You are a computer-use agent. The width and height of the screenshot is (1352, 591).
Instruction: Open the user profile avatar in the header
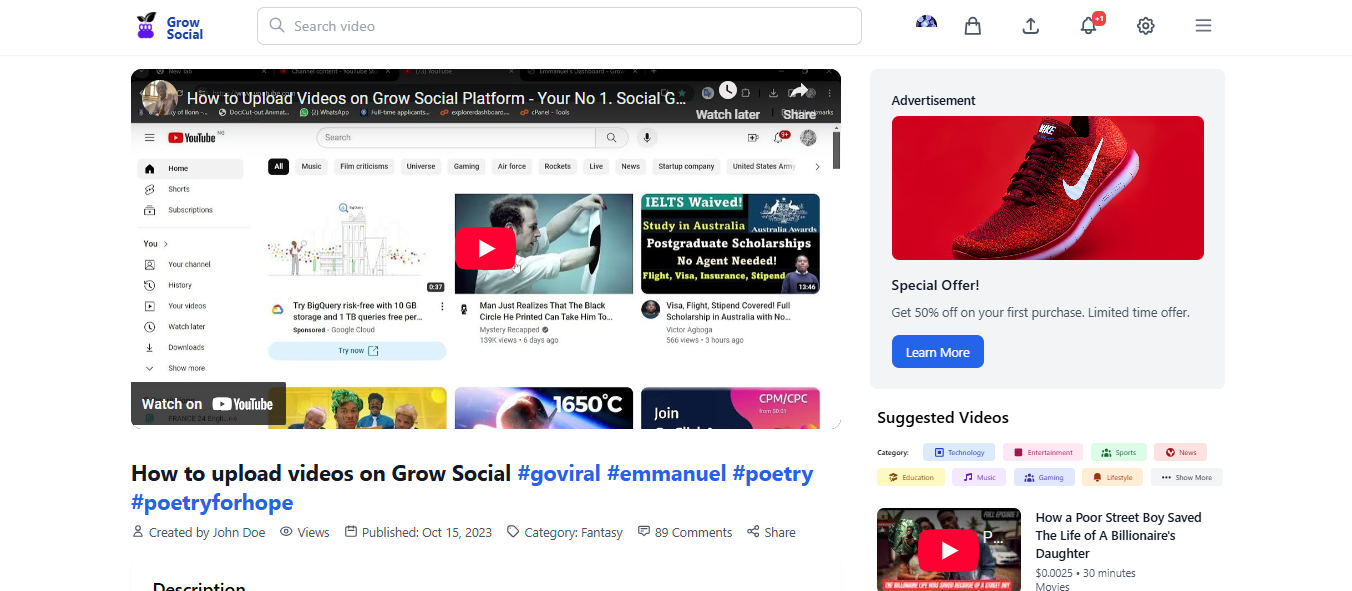click(926, 22)
